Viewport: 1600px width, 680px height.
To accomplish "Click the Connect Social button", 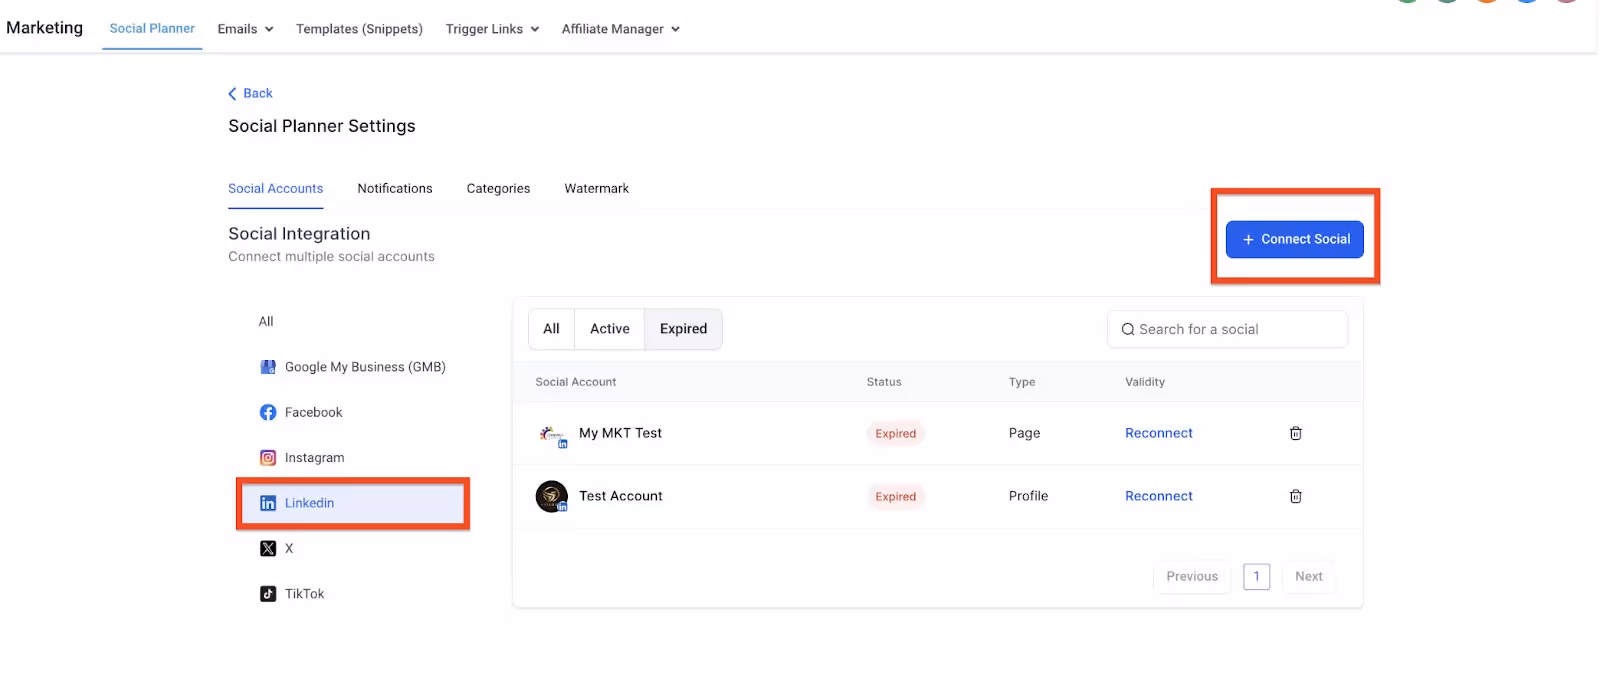I will click(1295, 239).
